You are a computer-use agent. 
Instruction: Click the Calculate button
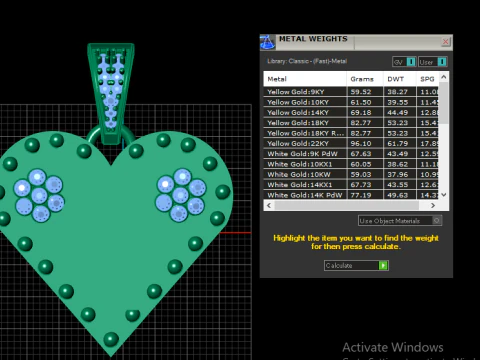(356, 265)
